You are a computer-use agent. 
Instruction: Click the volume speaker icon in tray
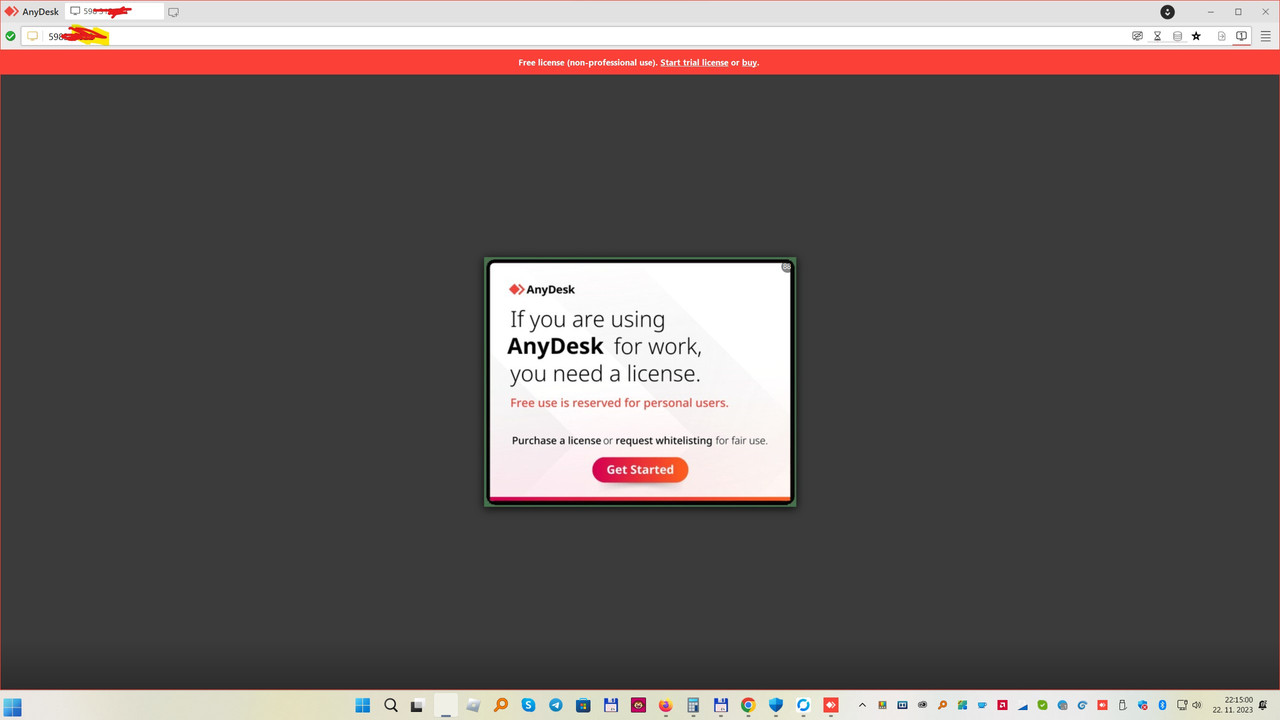pos(1197,705)
